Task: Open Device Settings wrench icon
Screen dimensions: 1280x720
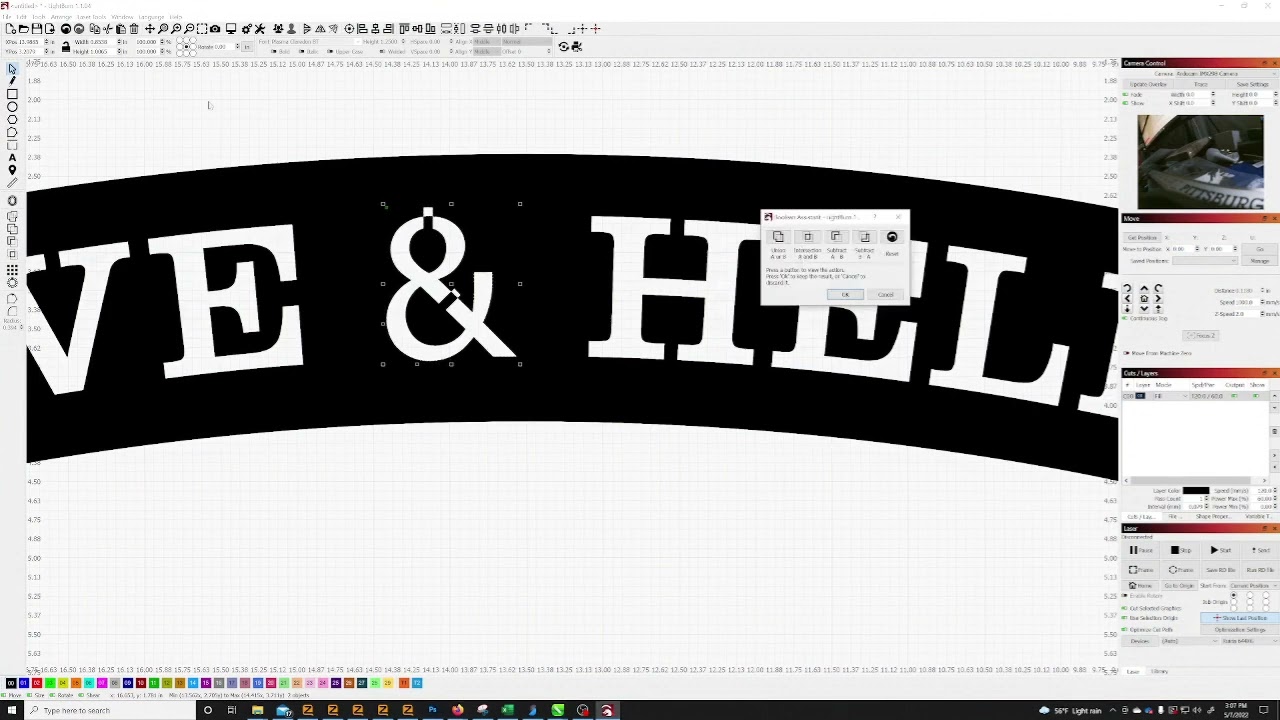Action: [260, 29]
